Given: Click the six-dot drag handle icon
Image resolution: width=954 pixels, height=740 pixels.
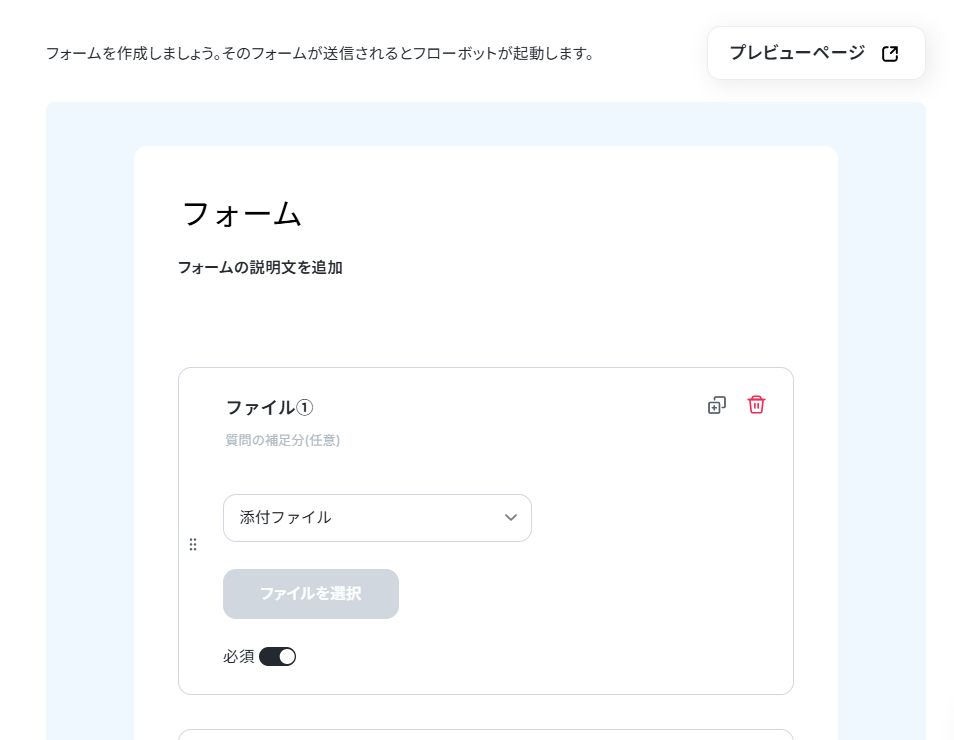Looking at the screenshot, I should coord(193,544).
